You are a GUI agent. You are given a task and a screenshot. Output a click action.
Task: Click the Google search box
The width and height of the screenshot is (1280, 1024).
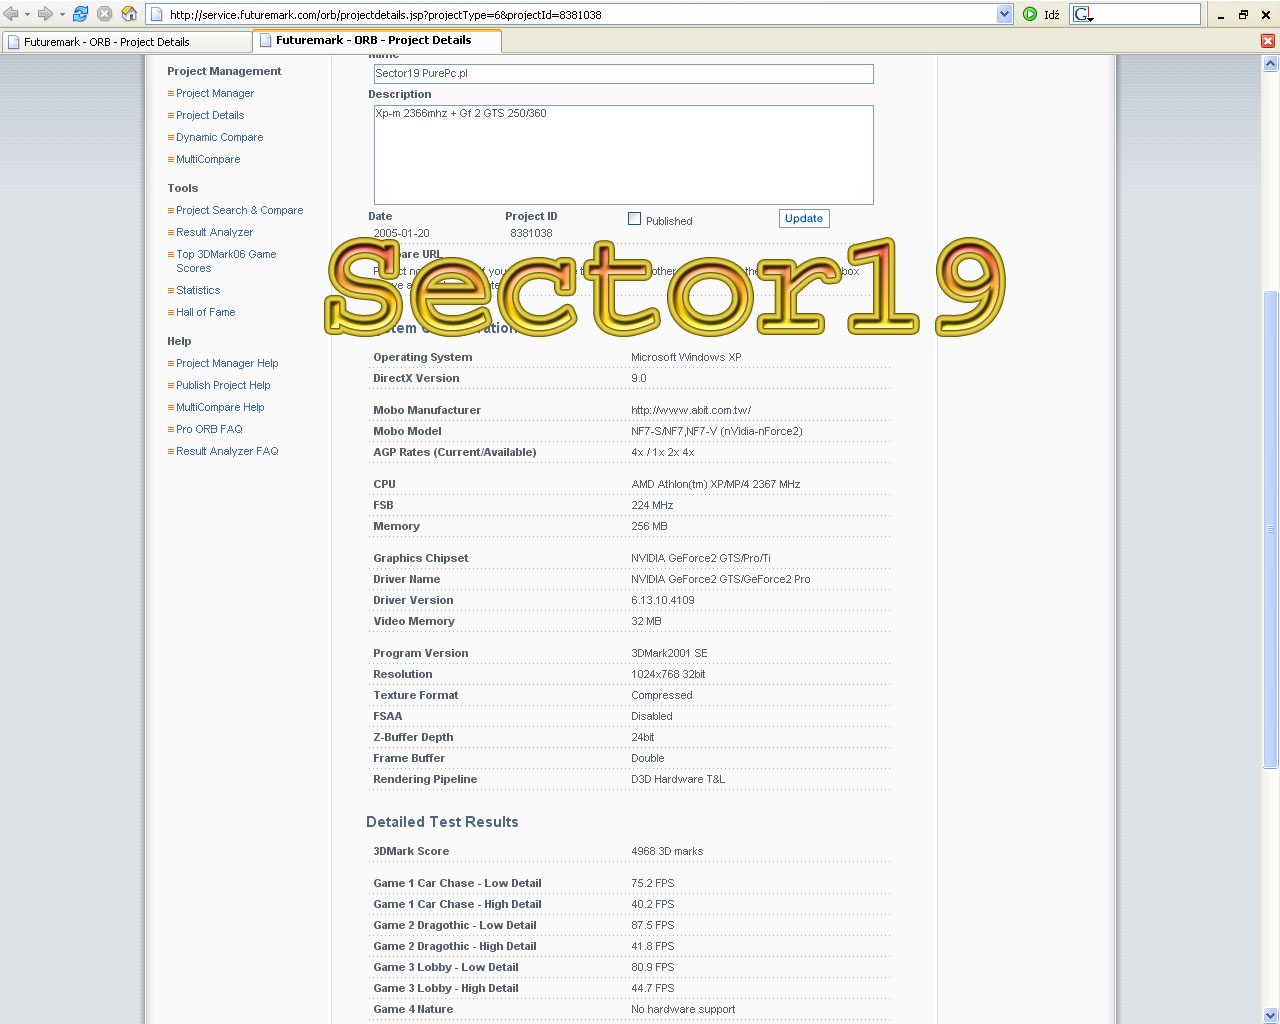click(1146, 14)
